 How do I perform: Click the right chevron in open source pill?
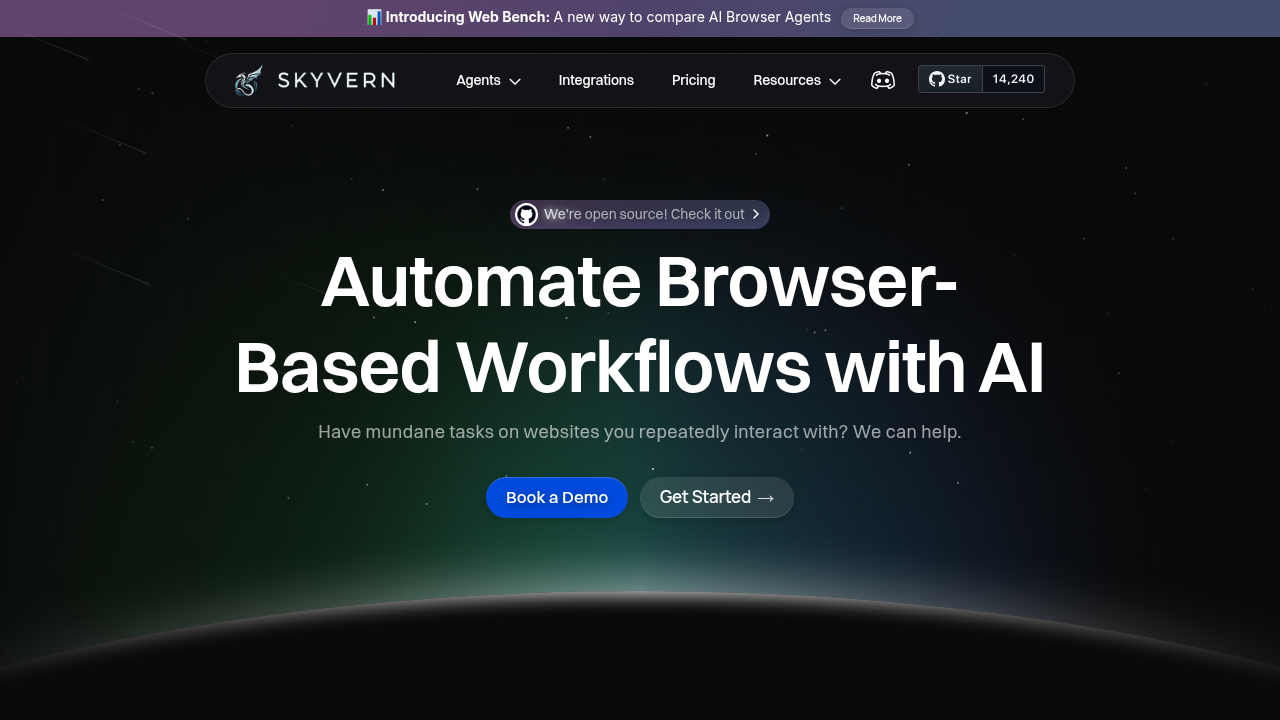pos(756,214)
